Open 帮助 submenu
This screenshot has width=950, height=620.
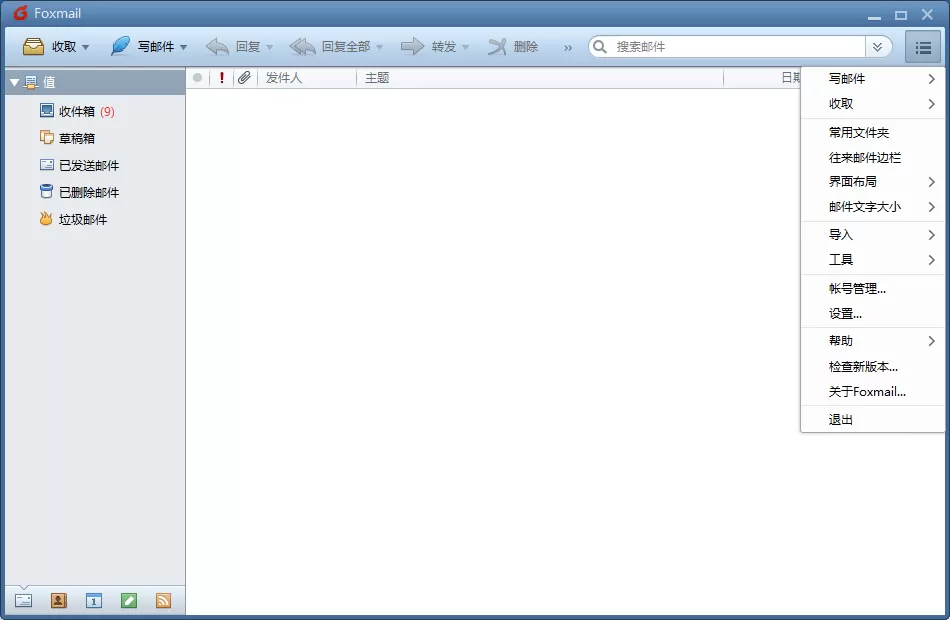coord(872,341)
